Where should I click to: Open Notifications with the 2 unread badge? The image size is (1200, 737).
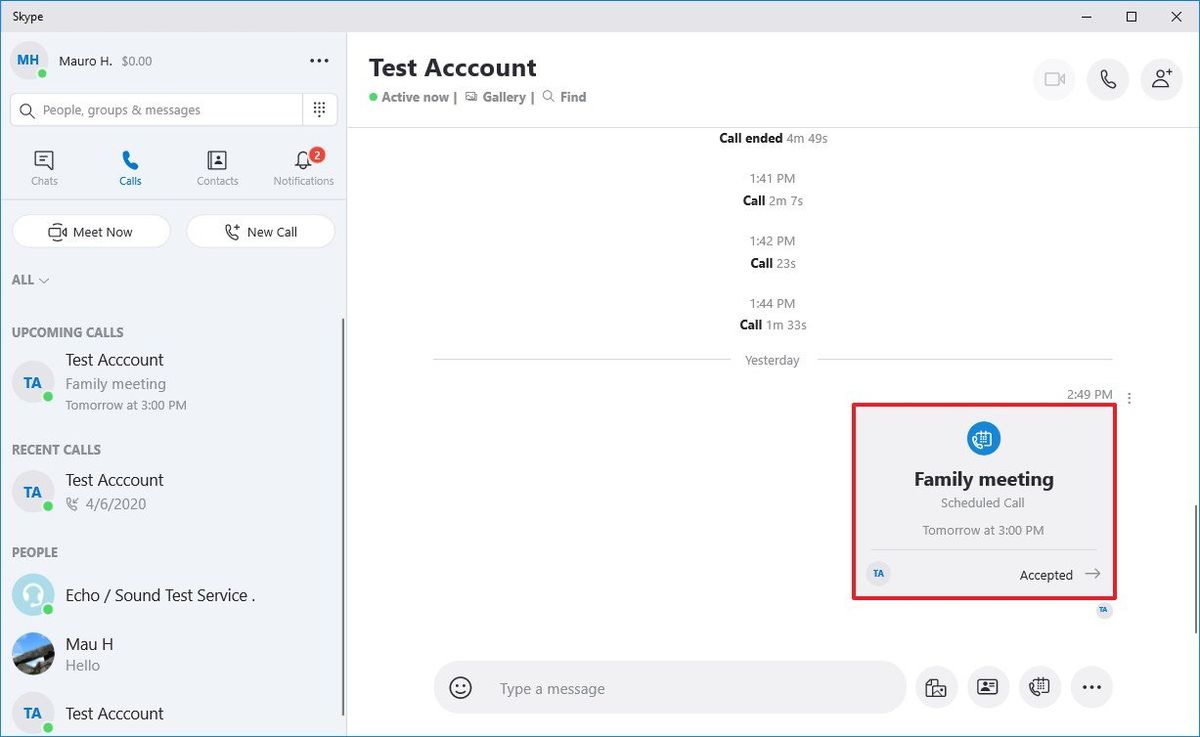tap(303, 166)
